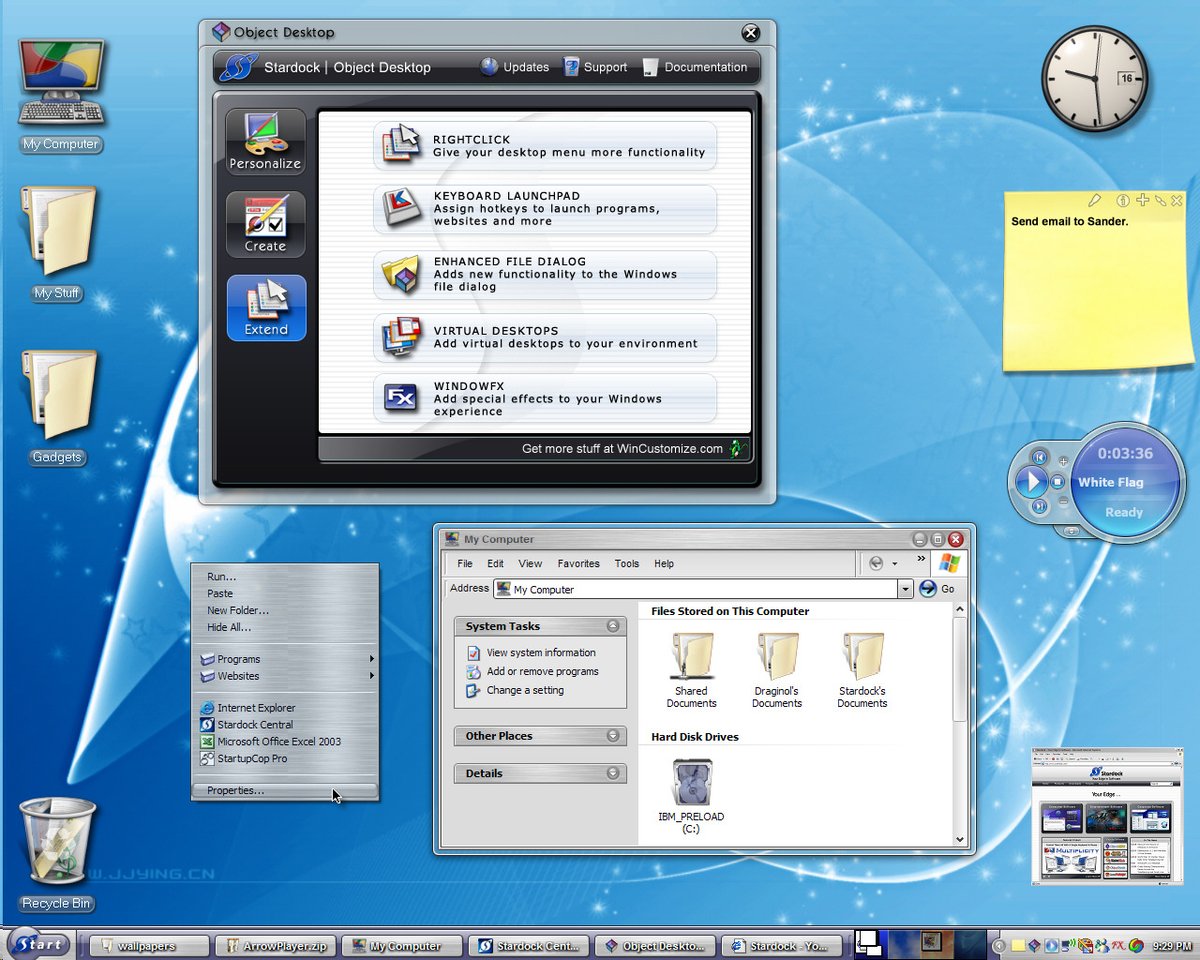This screenshot has width=1200, height=960.
Task: Open WindowFX special effects component
Action: (545, 398)
